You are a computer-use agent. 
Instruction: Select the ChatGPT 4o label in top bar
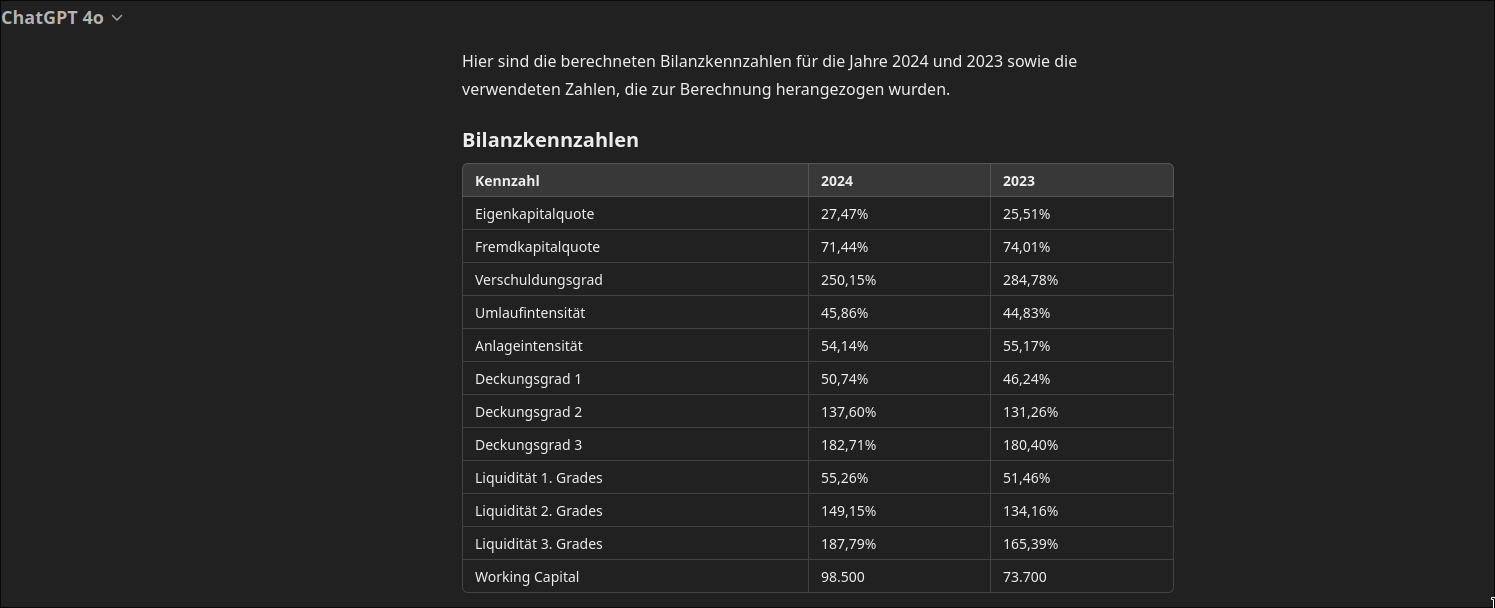[55, 17]
